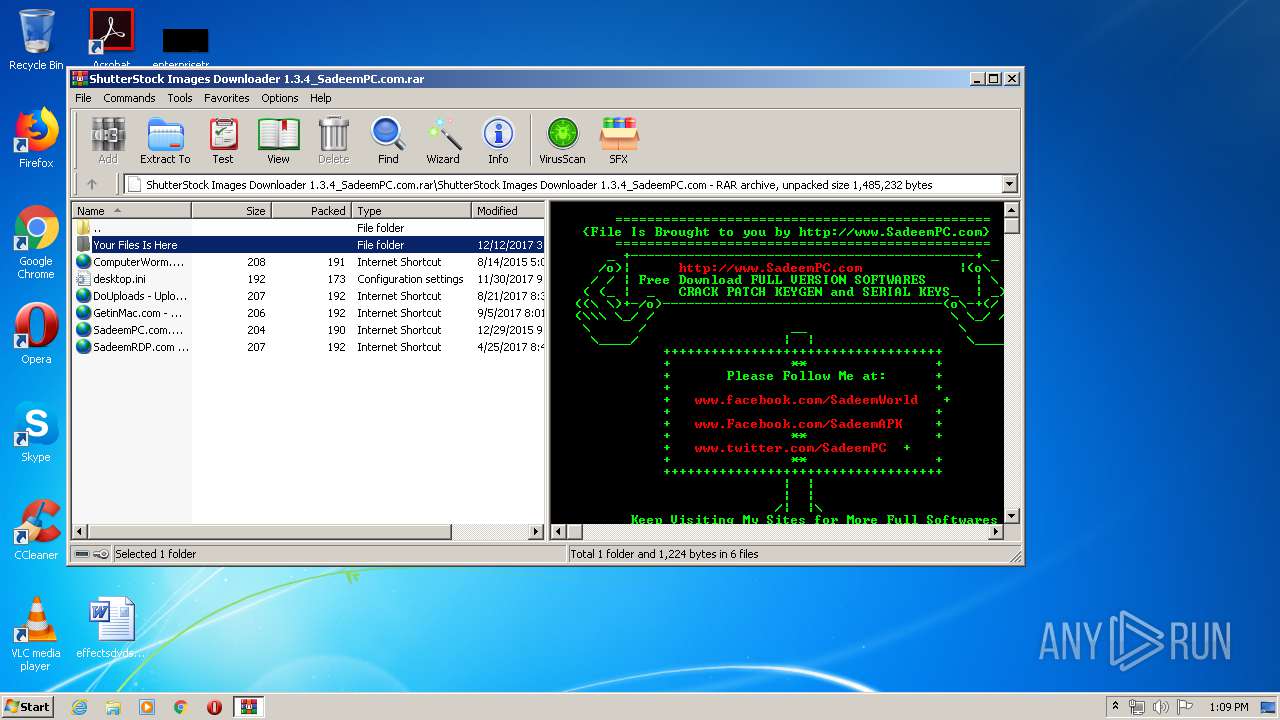The height and width of the screenshot is (720, 1280).
Task: Click the Find toolbar icon
Action: [x=388, y=140]
